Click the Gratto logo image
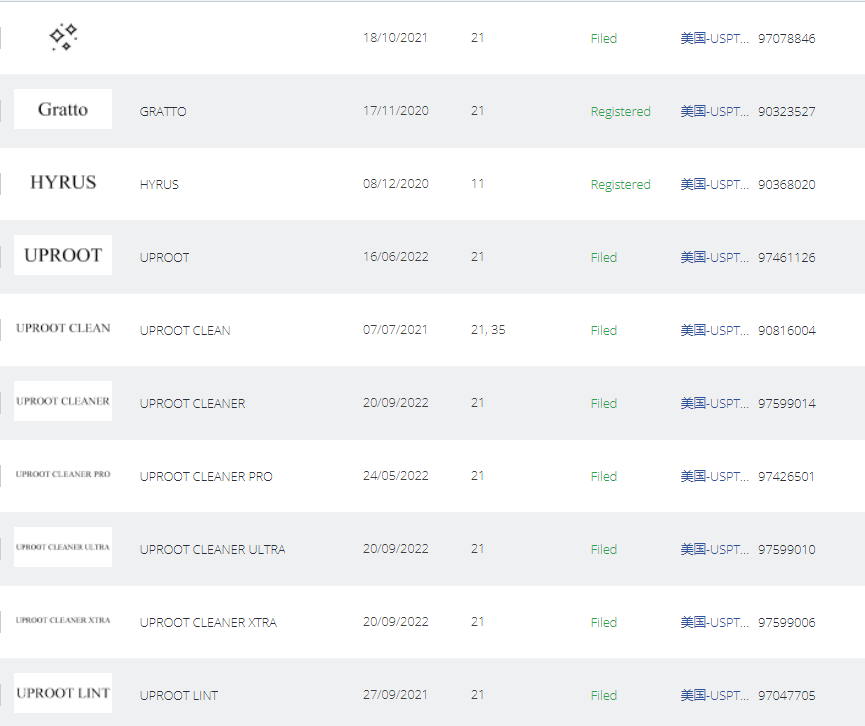Screen dimensions: 865x726 click(x=63, y=109)
